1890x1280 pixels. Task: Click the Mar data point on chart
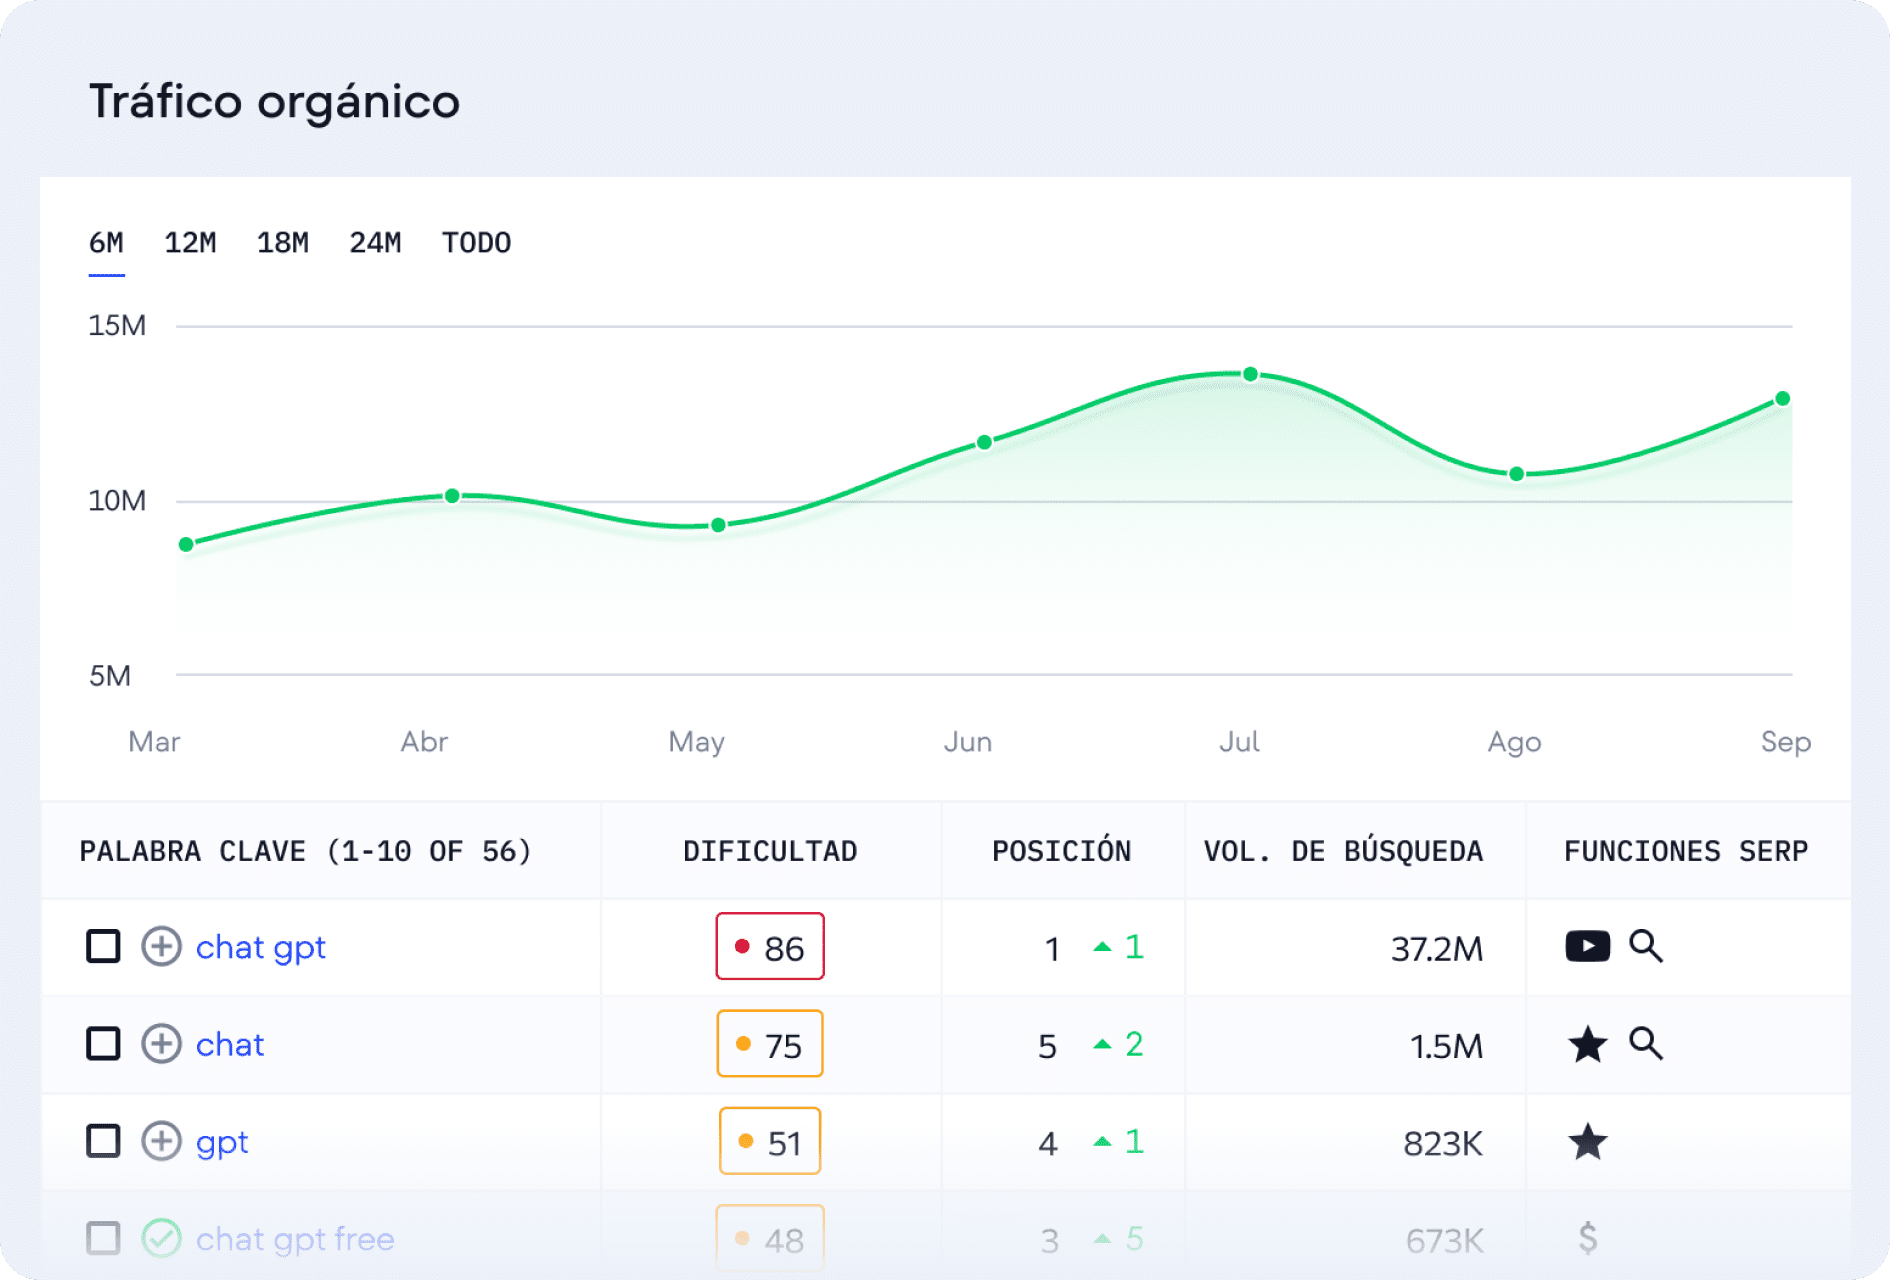coord(186,545)
